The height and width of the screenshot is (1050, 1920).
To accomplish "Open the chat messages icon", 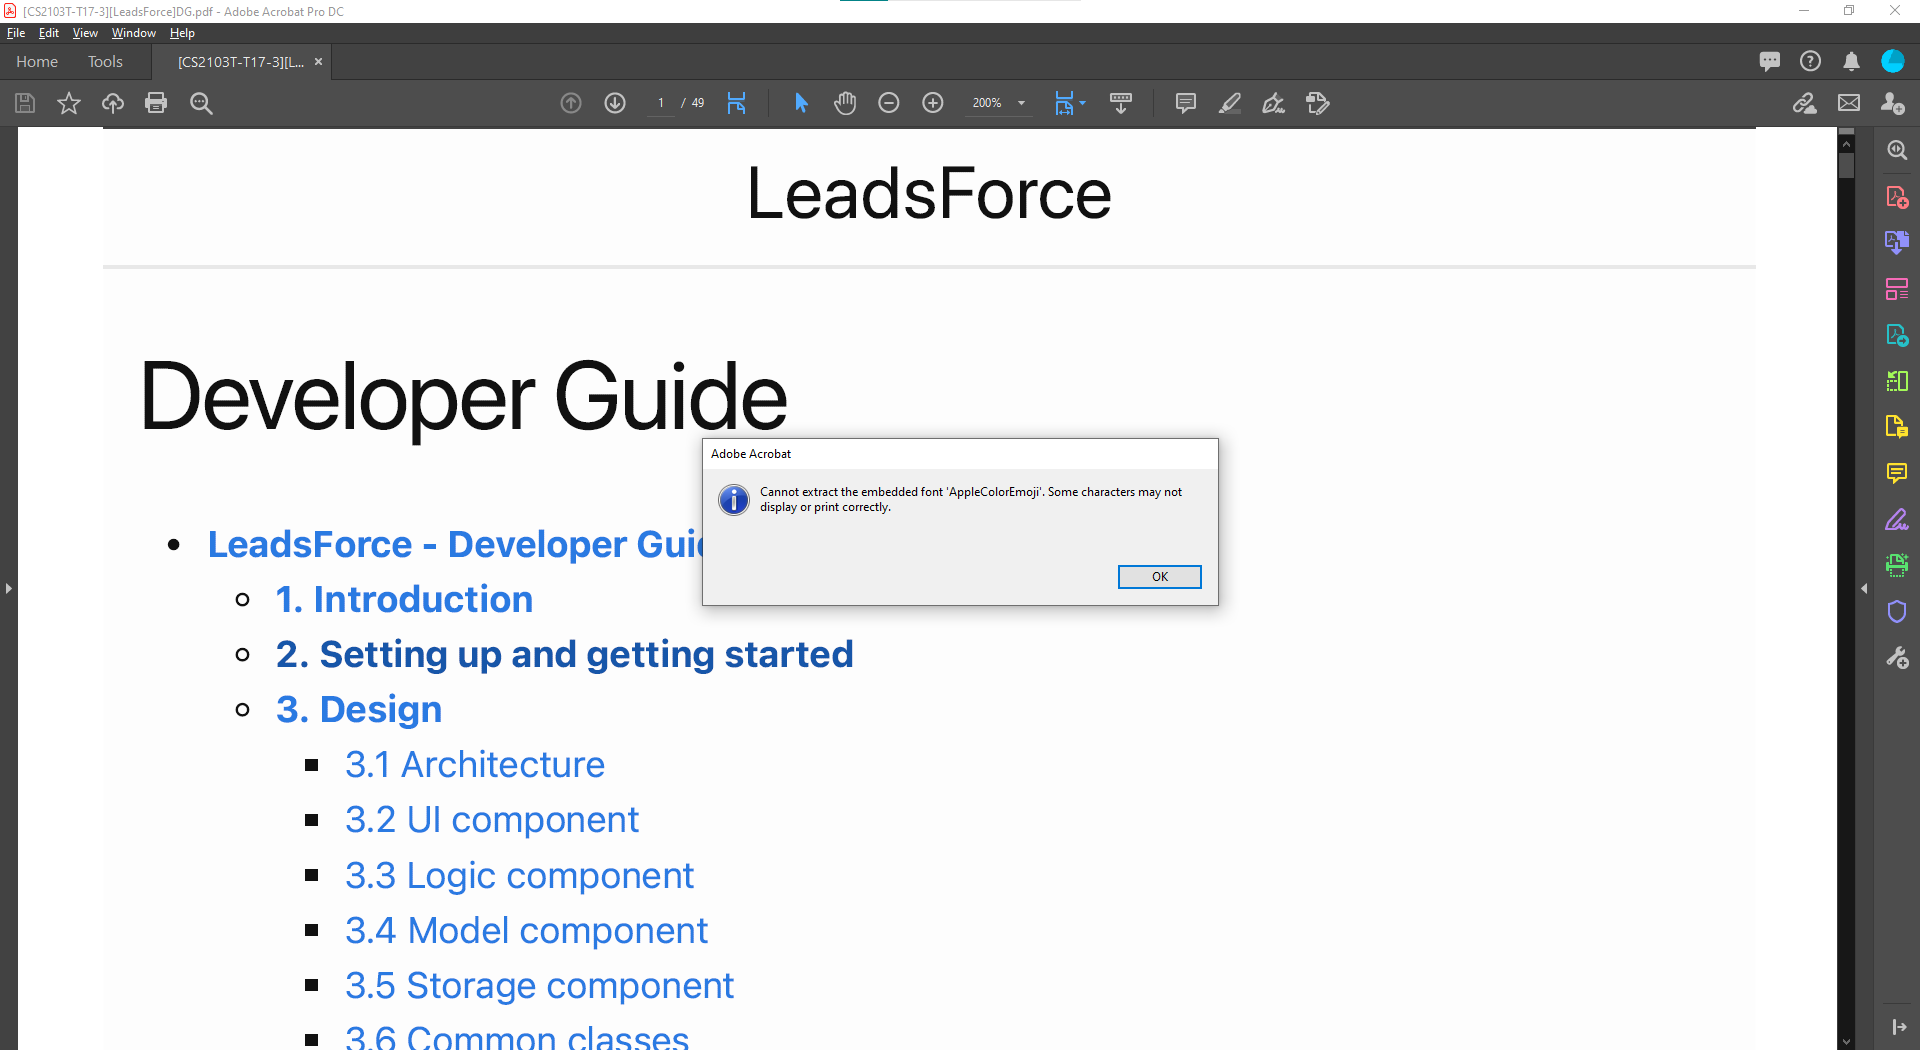I will (x=1770, y=61).
